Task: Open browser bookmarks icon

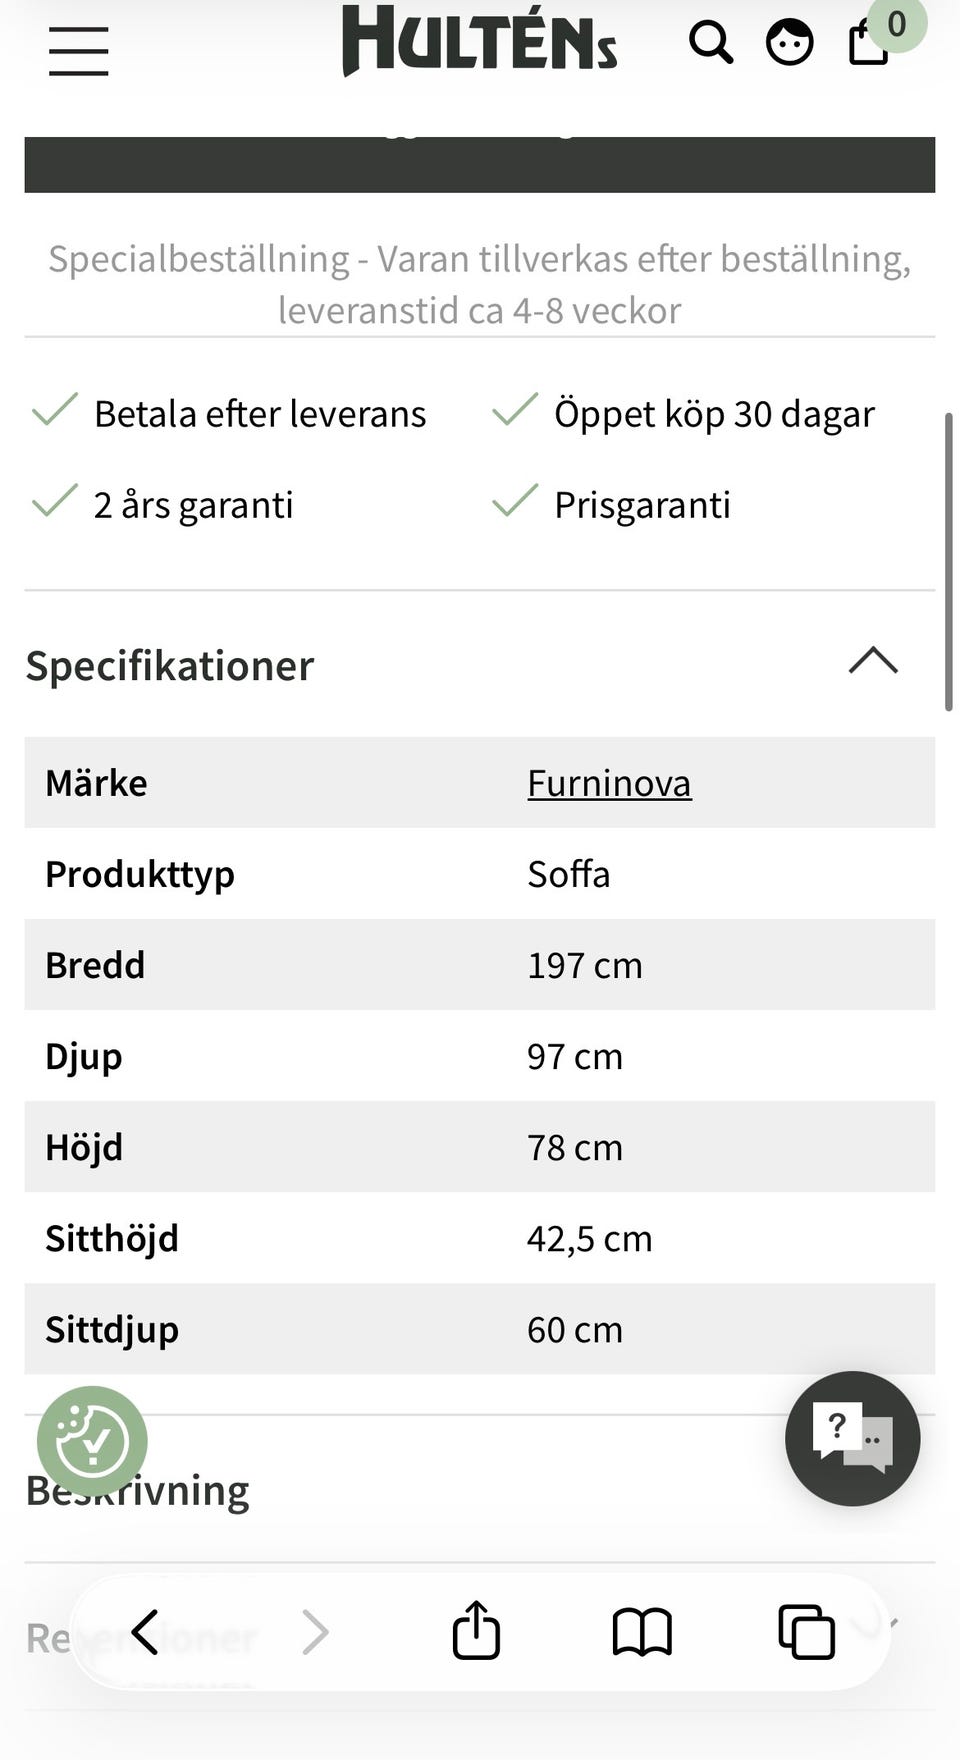Action: click(641, 1632)
